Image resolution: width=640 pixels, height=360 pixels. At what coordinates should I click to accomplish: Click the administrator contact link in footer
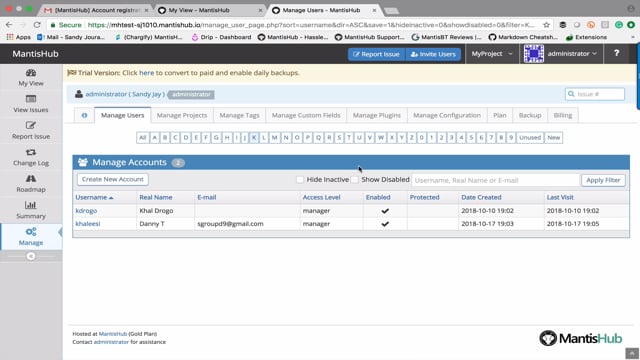pos(111,342)
